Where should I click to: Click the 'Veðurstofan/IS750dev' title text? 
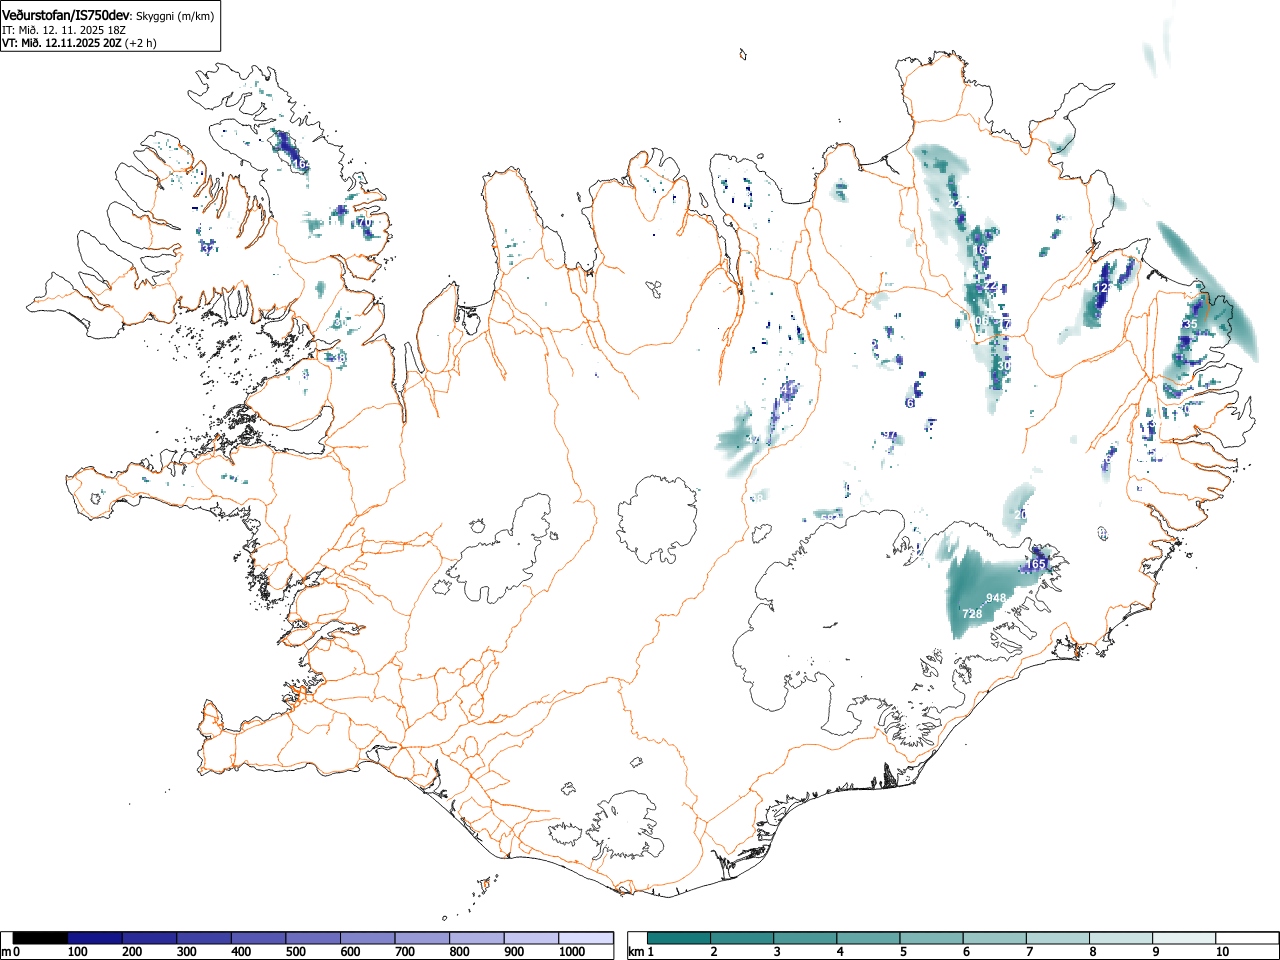[66, 15]
